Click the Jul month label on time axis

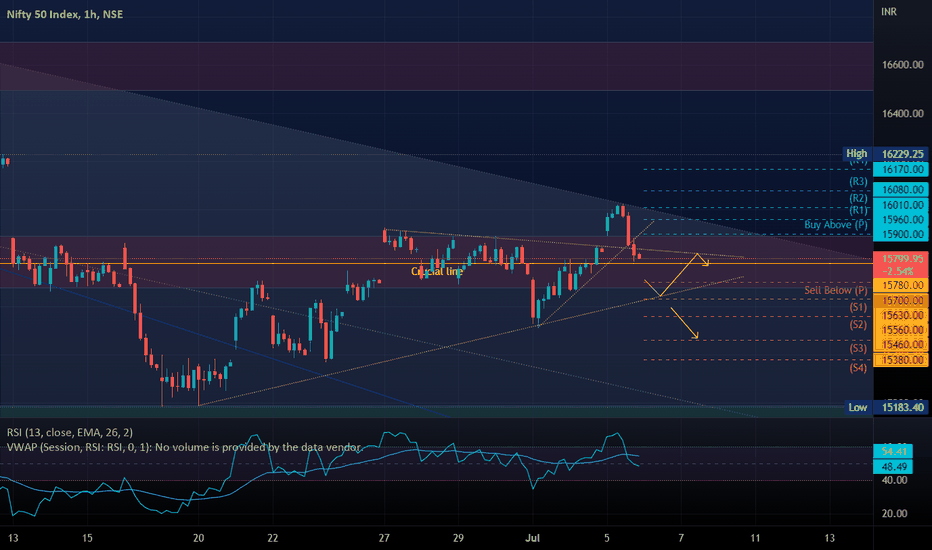click(x=533, y=538)
